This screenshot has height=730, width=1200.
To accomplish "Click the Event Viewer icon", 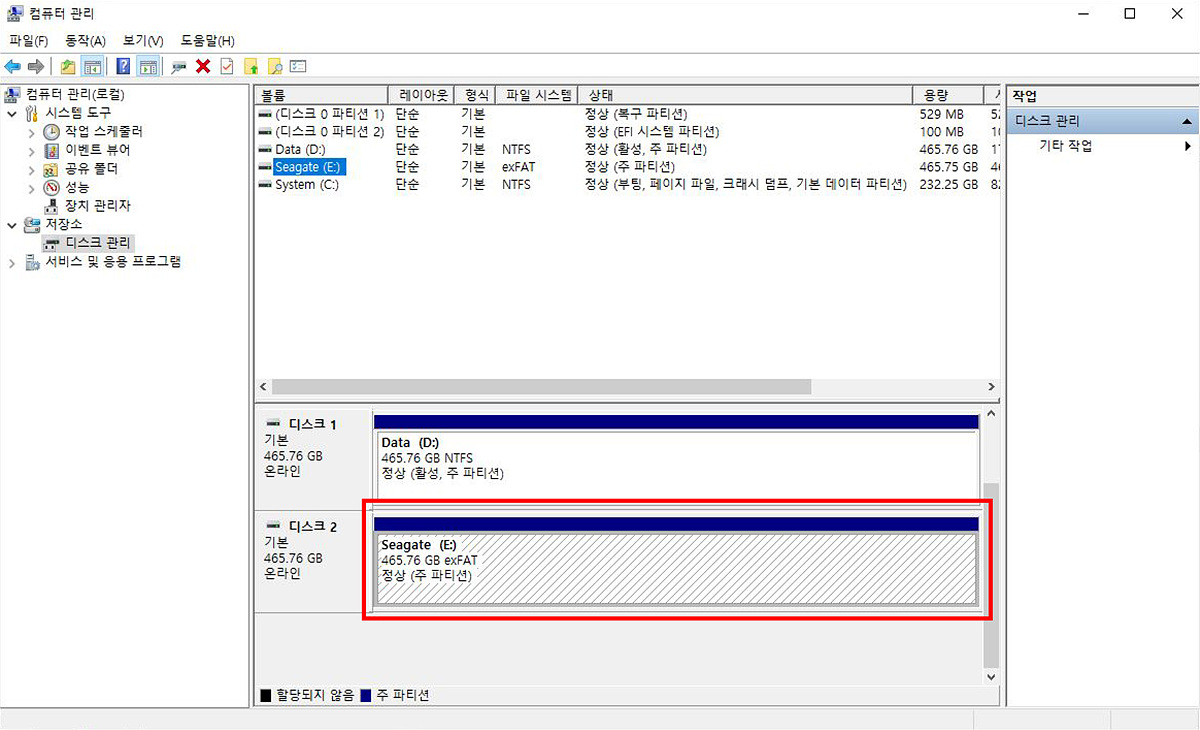I will tap(52, 150).
